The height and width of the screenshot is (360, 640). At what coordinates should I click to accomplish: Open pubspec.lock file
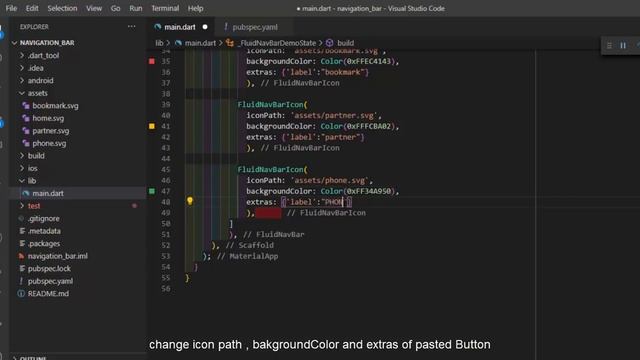49,269
